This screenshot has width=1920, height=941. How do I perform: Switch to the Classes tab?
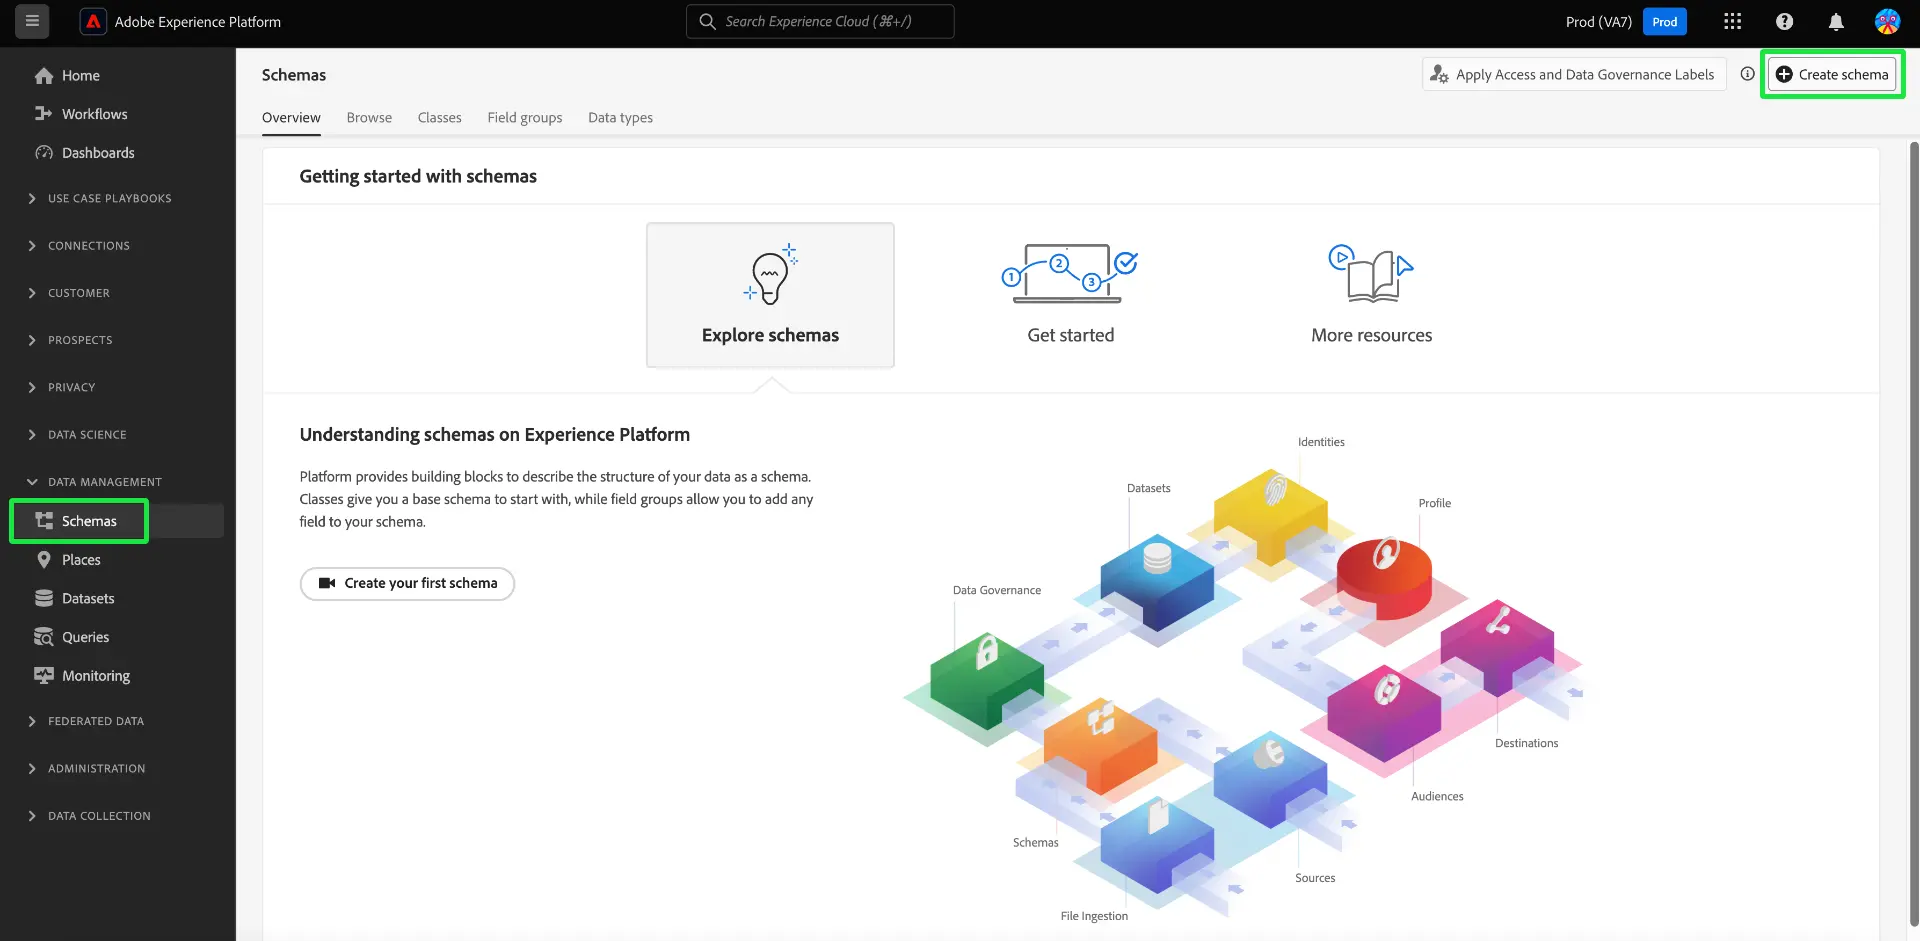[x=439, y=118]
